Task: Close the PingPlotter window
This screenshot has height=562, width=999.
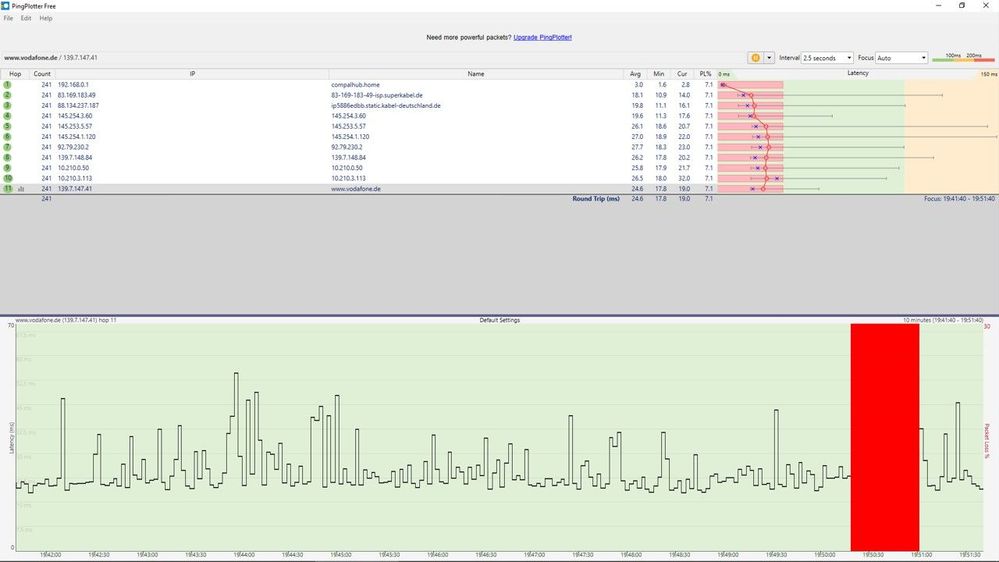Action: [985, 6]
